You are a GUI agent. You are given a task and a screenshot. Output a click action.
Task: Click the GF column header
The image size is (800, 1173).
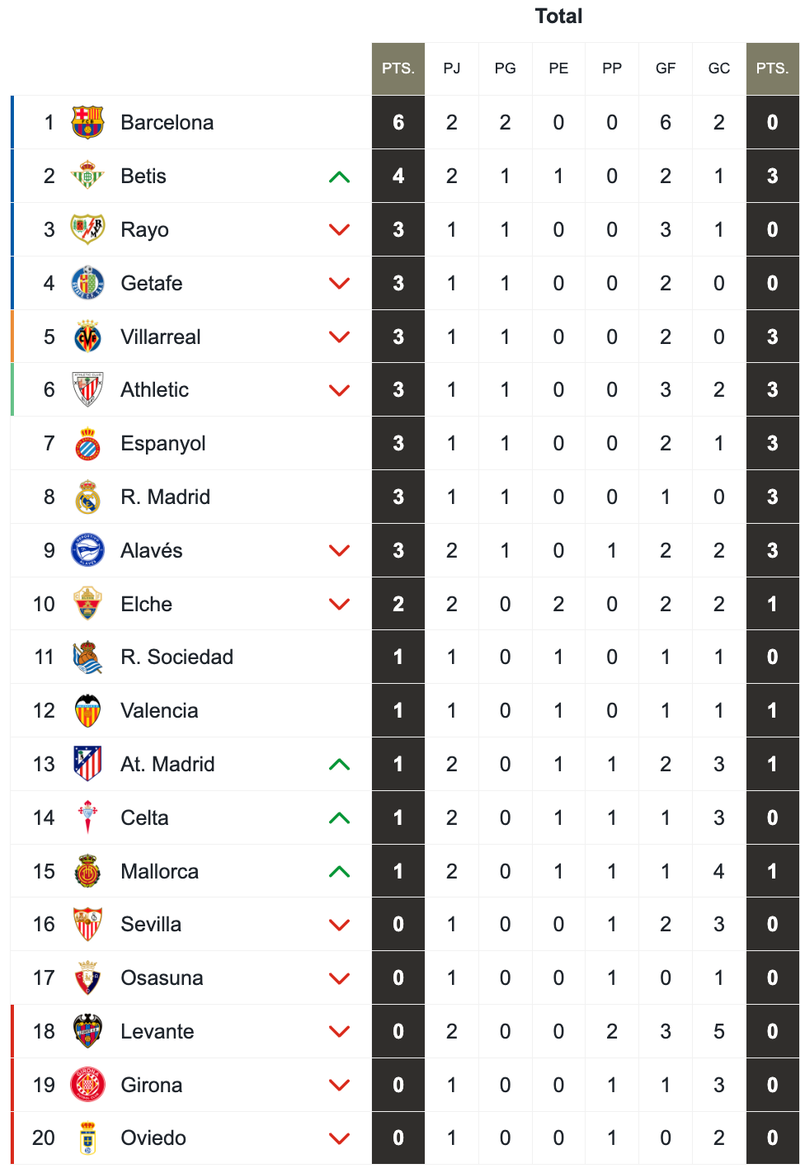[665, 69]
